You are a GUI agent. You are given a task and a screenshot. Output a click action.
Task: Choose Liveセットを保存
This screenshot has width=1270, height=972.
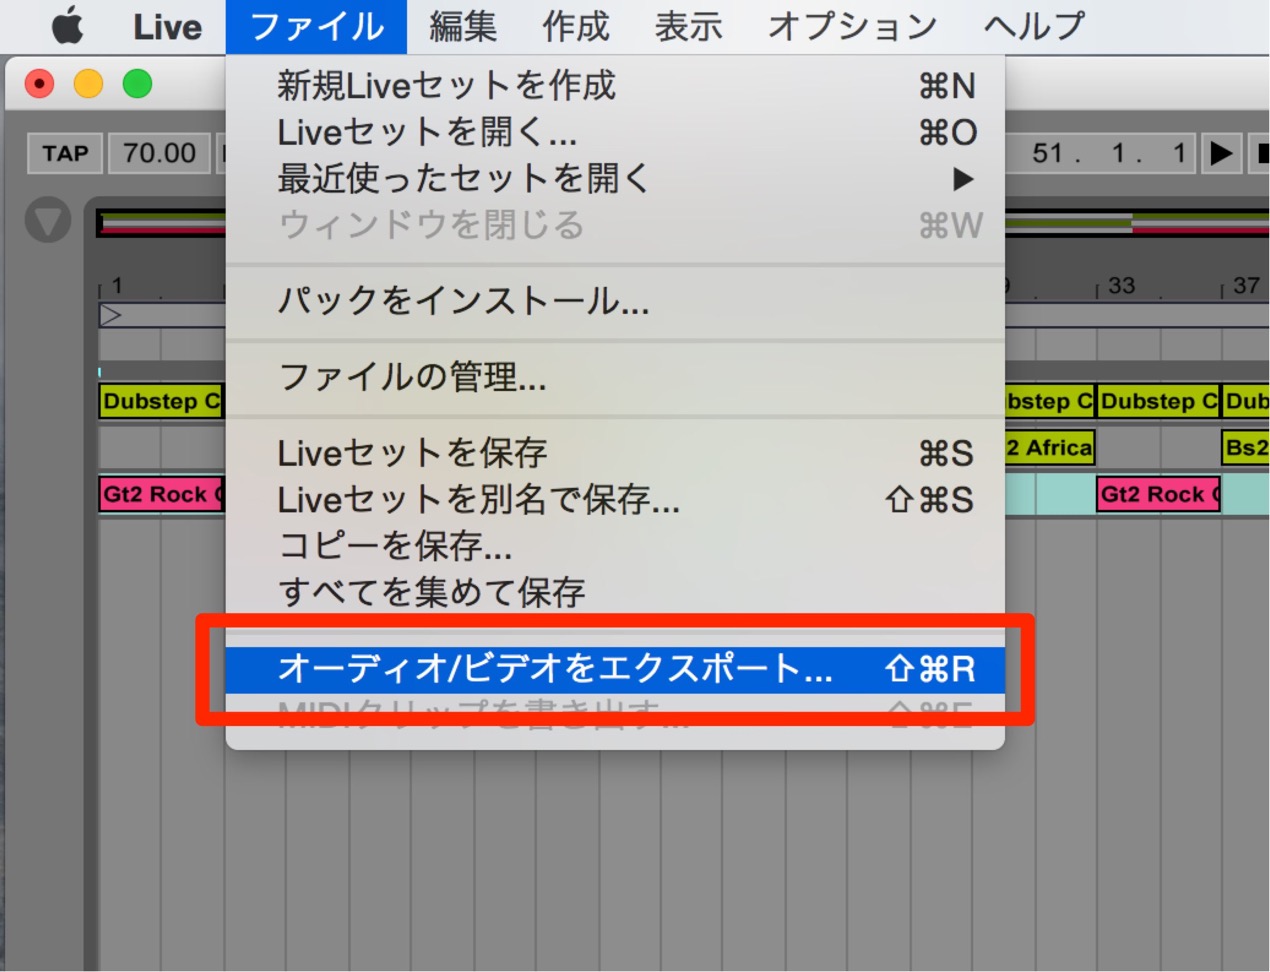click(x=615, y=453)
